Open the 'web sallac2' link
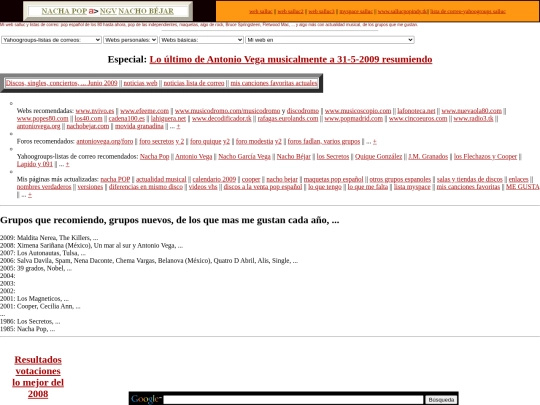 tap(290, 11)
